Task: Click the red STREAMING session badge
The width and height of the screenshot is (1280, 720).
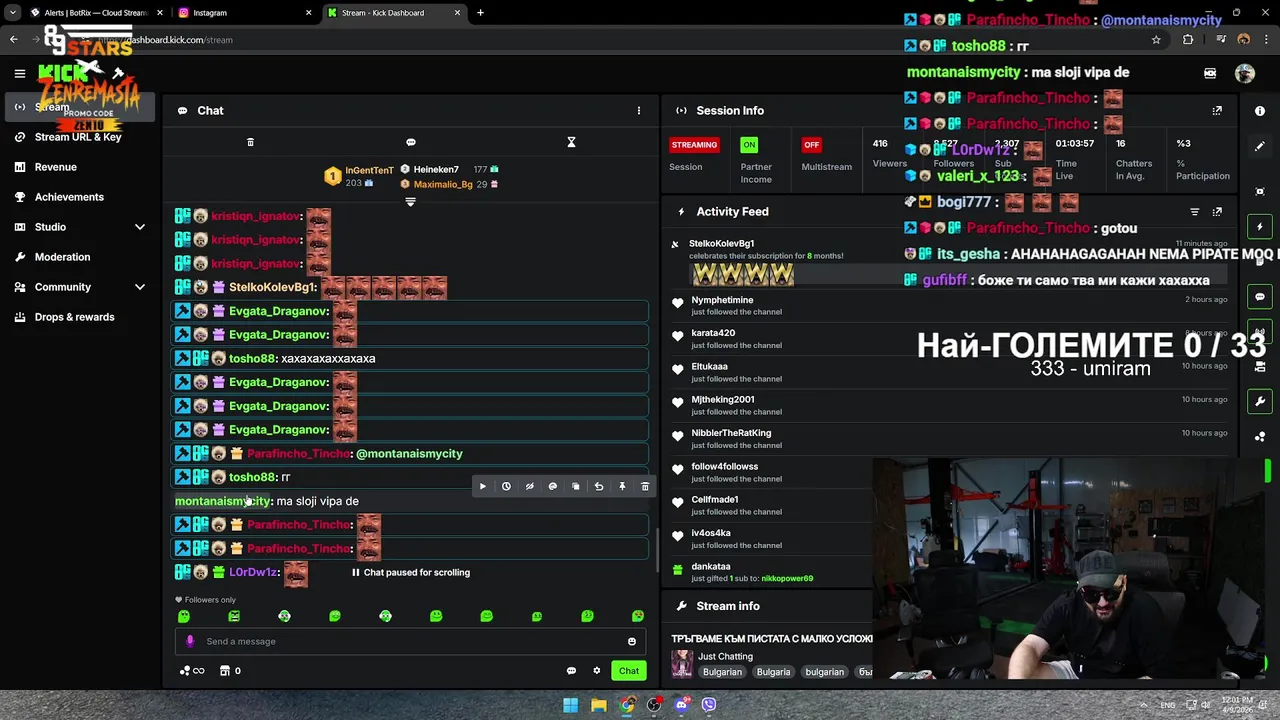Action: click(x=694, y=144)
